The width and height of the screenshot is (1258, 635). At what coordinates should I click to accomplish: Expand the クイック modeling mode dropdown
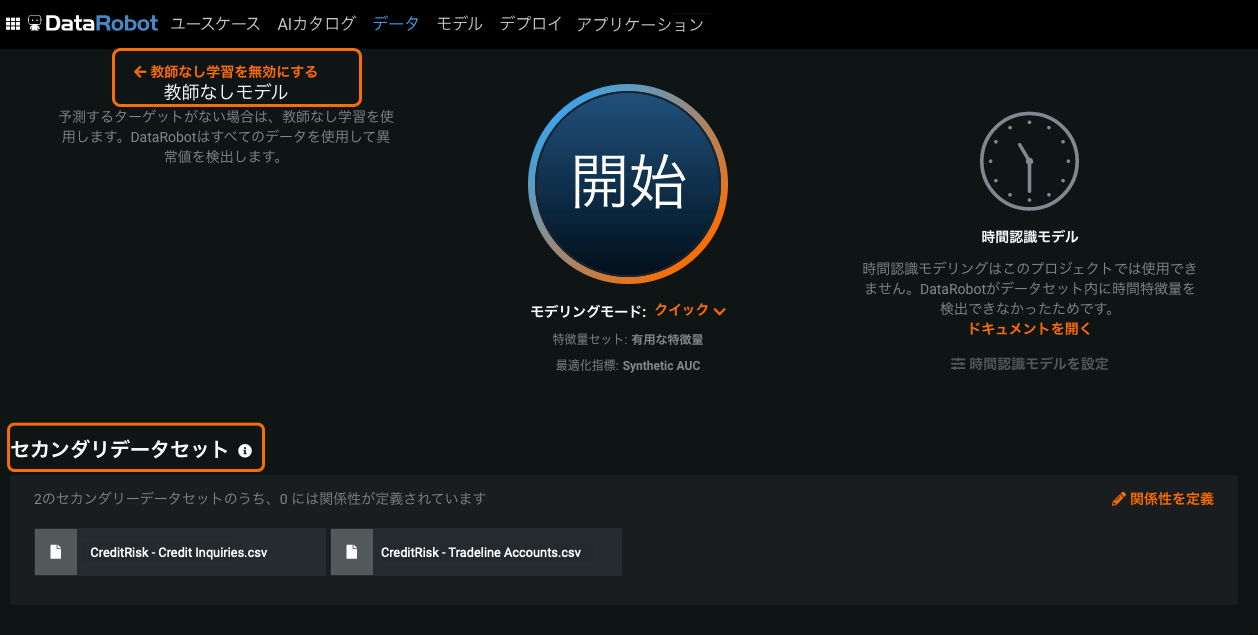point(690,311)
